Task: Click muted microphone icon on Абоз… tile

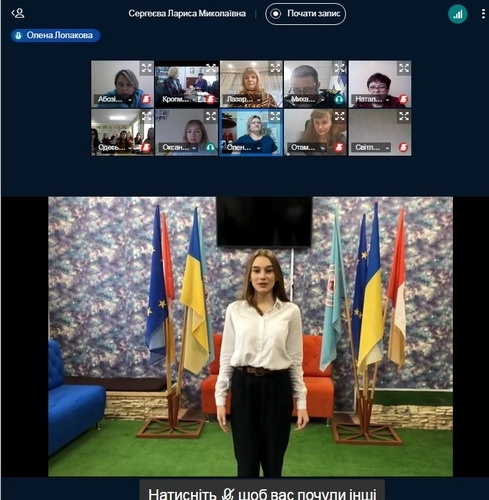Action: pos(146,99)
